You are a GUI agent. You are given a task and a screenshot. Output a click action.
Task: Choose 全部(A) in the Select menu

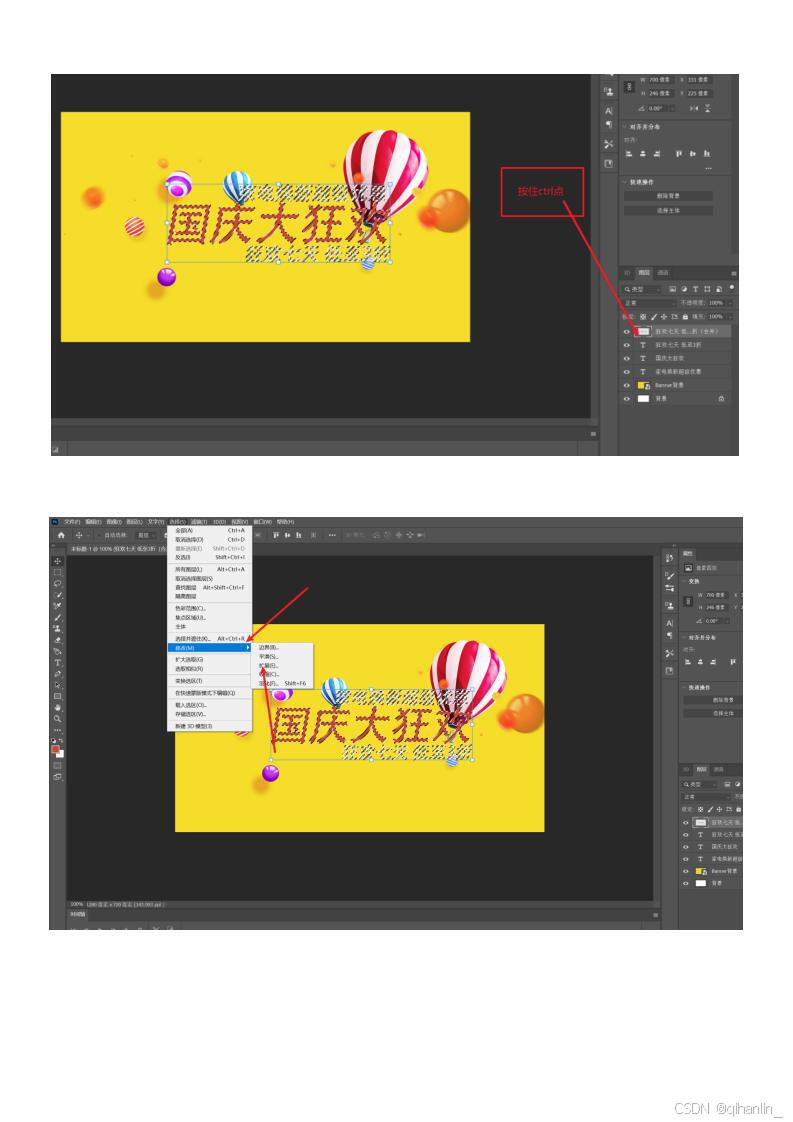click(x=210, y=530)
